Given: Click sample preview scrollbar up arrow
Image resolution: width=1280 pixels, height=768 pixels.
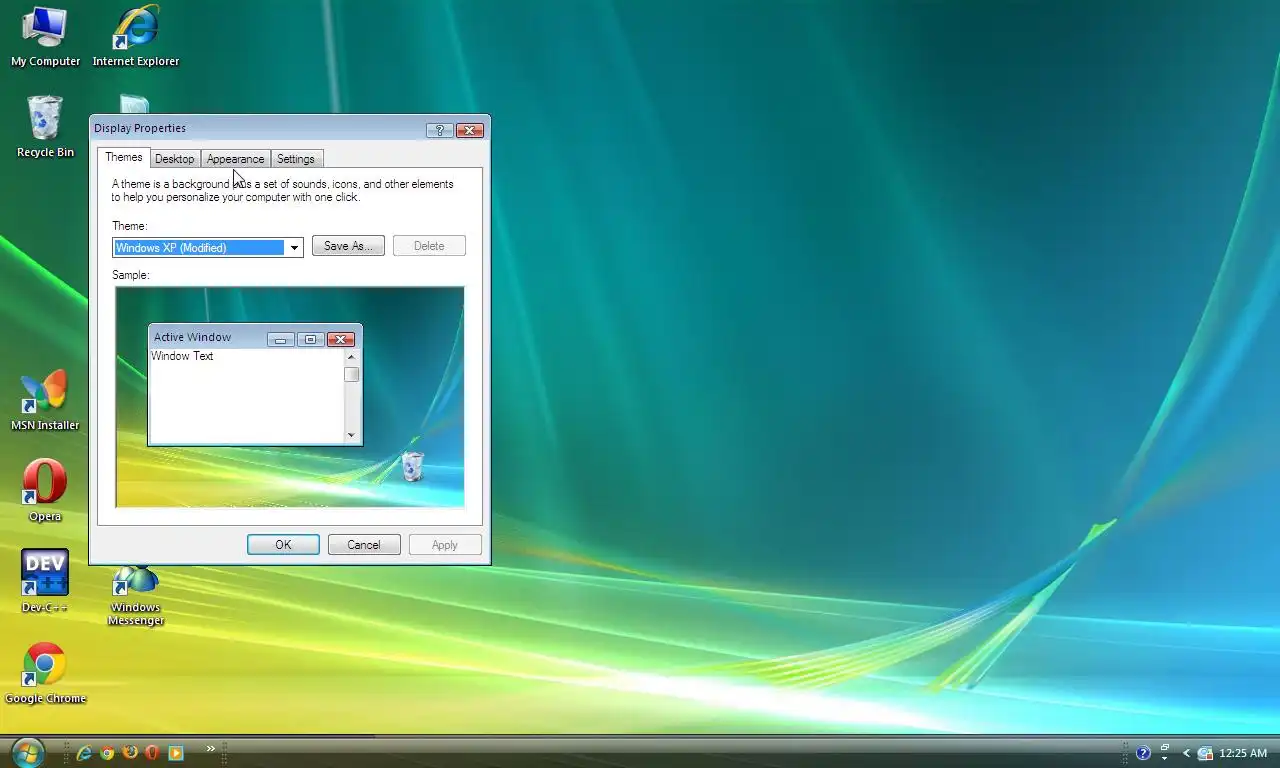Looking at the screenshot, I should click(351, 357).
